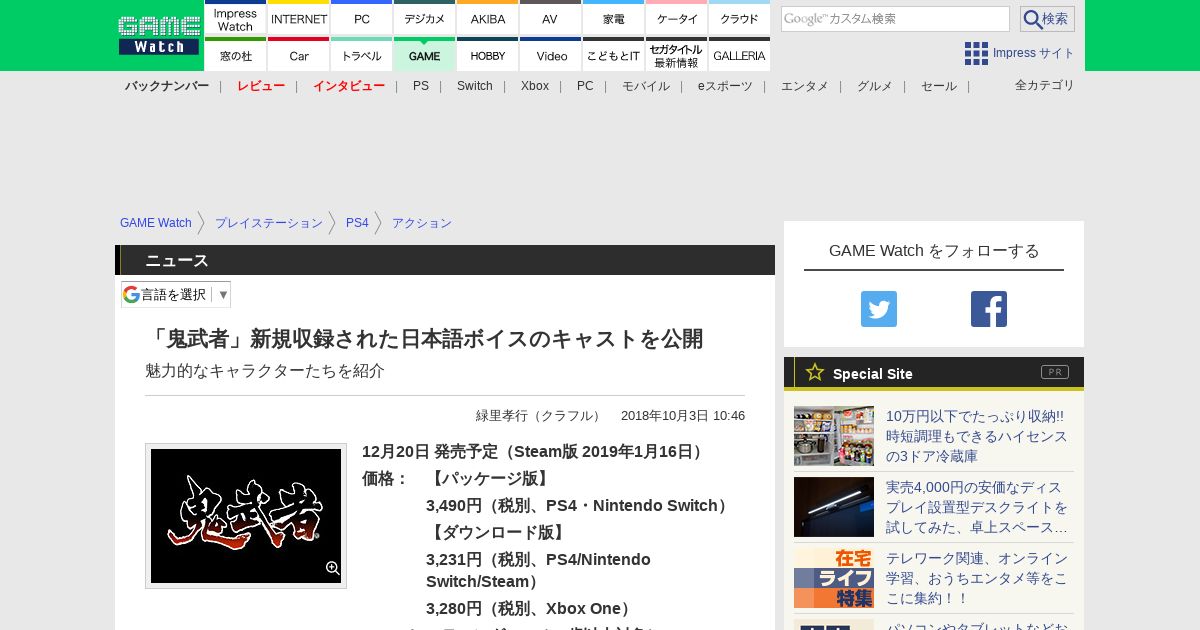This screenshot has height=630, width=1200.
Task: Open the 在宅ライフ特集 thumbnail
Action: coord(834,578)
